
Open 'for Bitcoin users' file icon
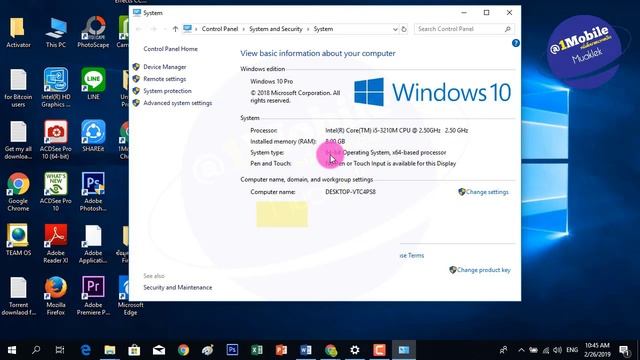point(18,88)
